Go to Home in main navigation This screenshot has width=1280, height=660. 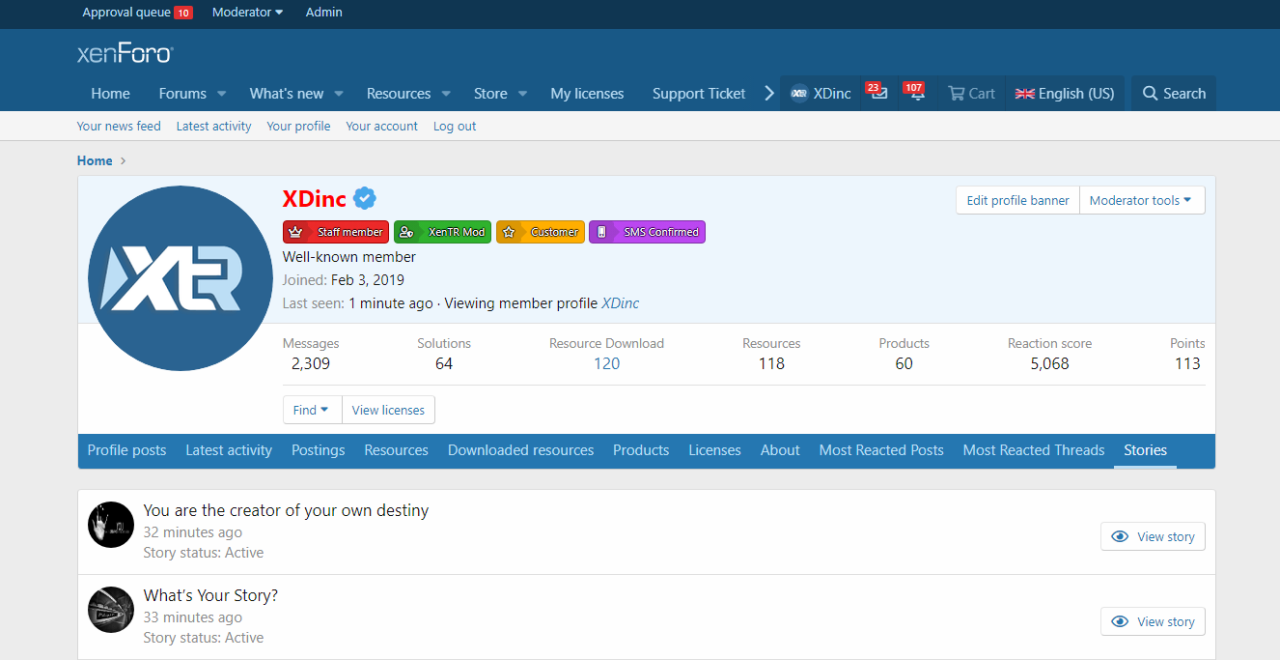pos(110,93)
